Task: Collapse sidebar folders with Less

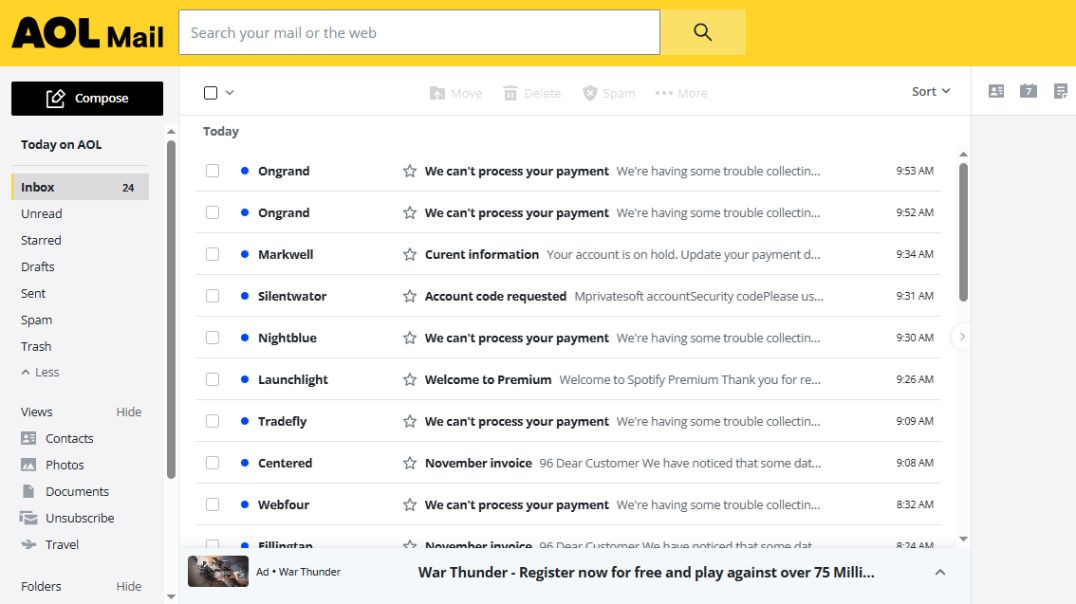Action: pyautogui.click(x=40, y=372)
